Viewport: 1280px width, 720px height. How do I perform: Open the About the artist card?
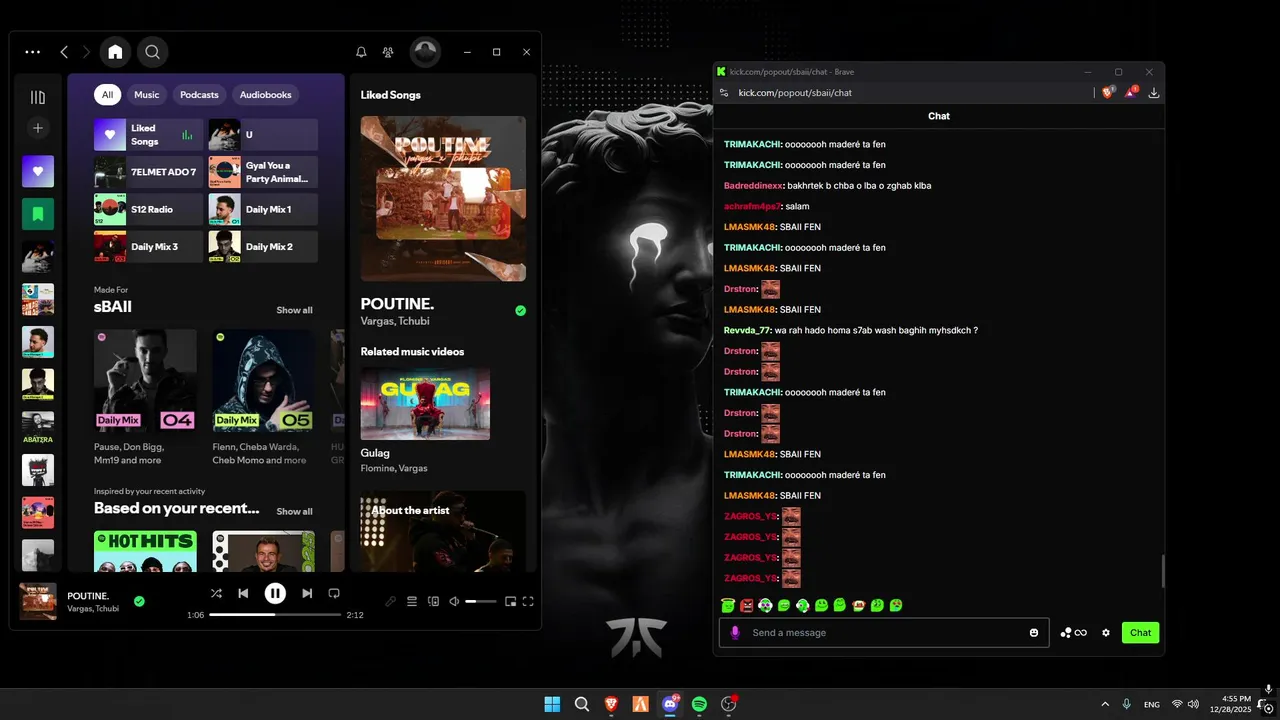[x=443, y=531]
